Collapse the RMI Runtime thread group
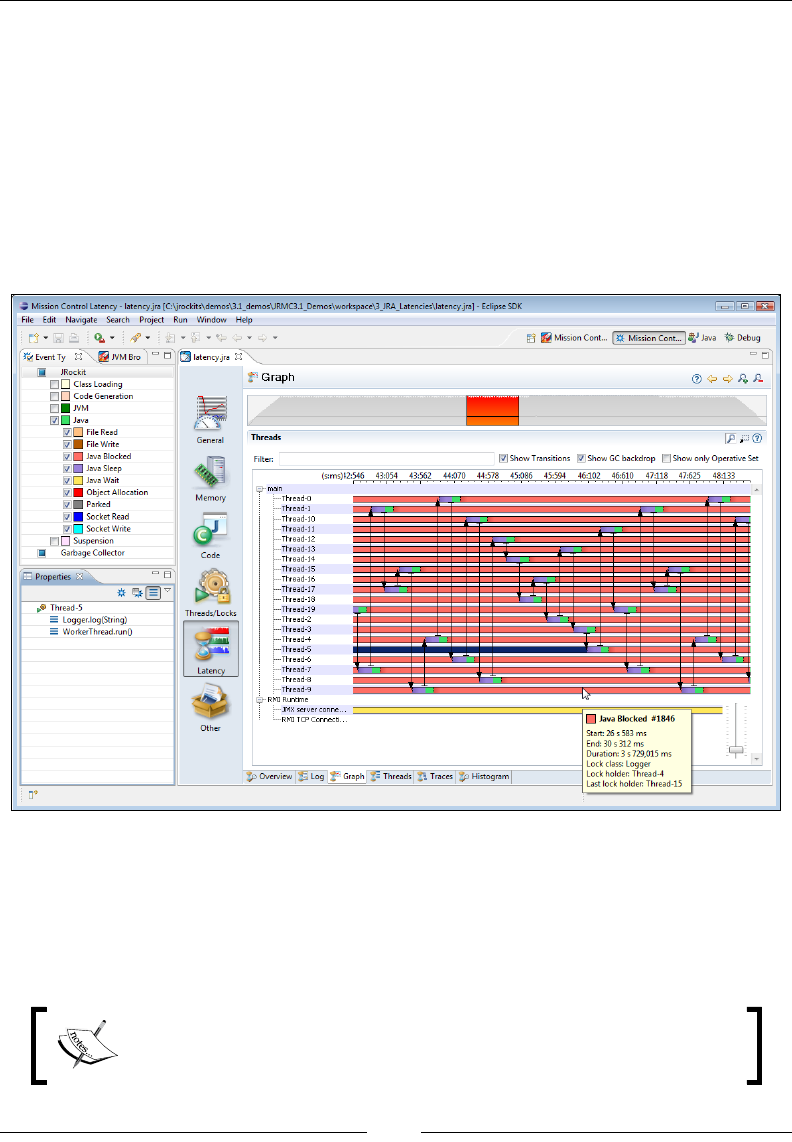Image resolution: width=792 pixels, height=1142 pixels. pos(259,700)
